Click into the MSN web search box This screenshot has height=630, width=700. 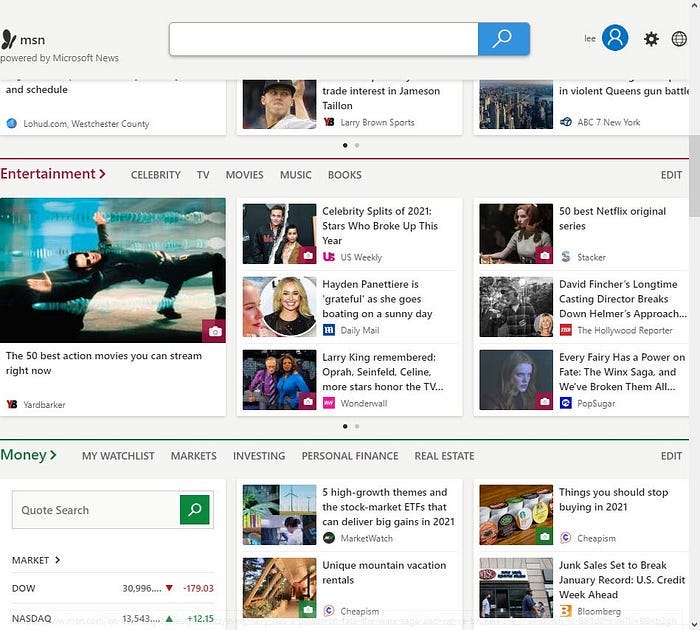[324, 39]
